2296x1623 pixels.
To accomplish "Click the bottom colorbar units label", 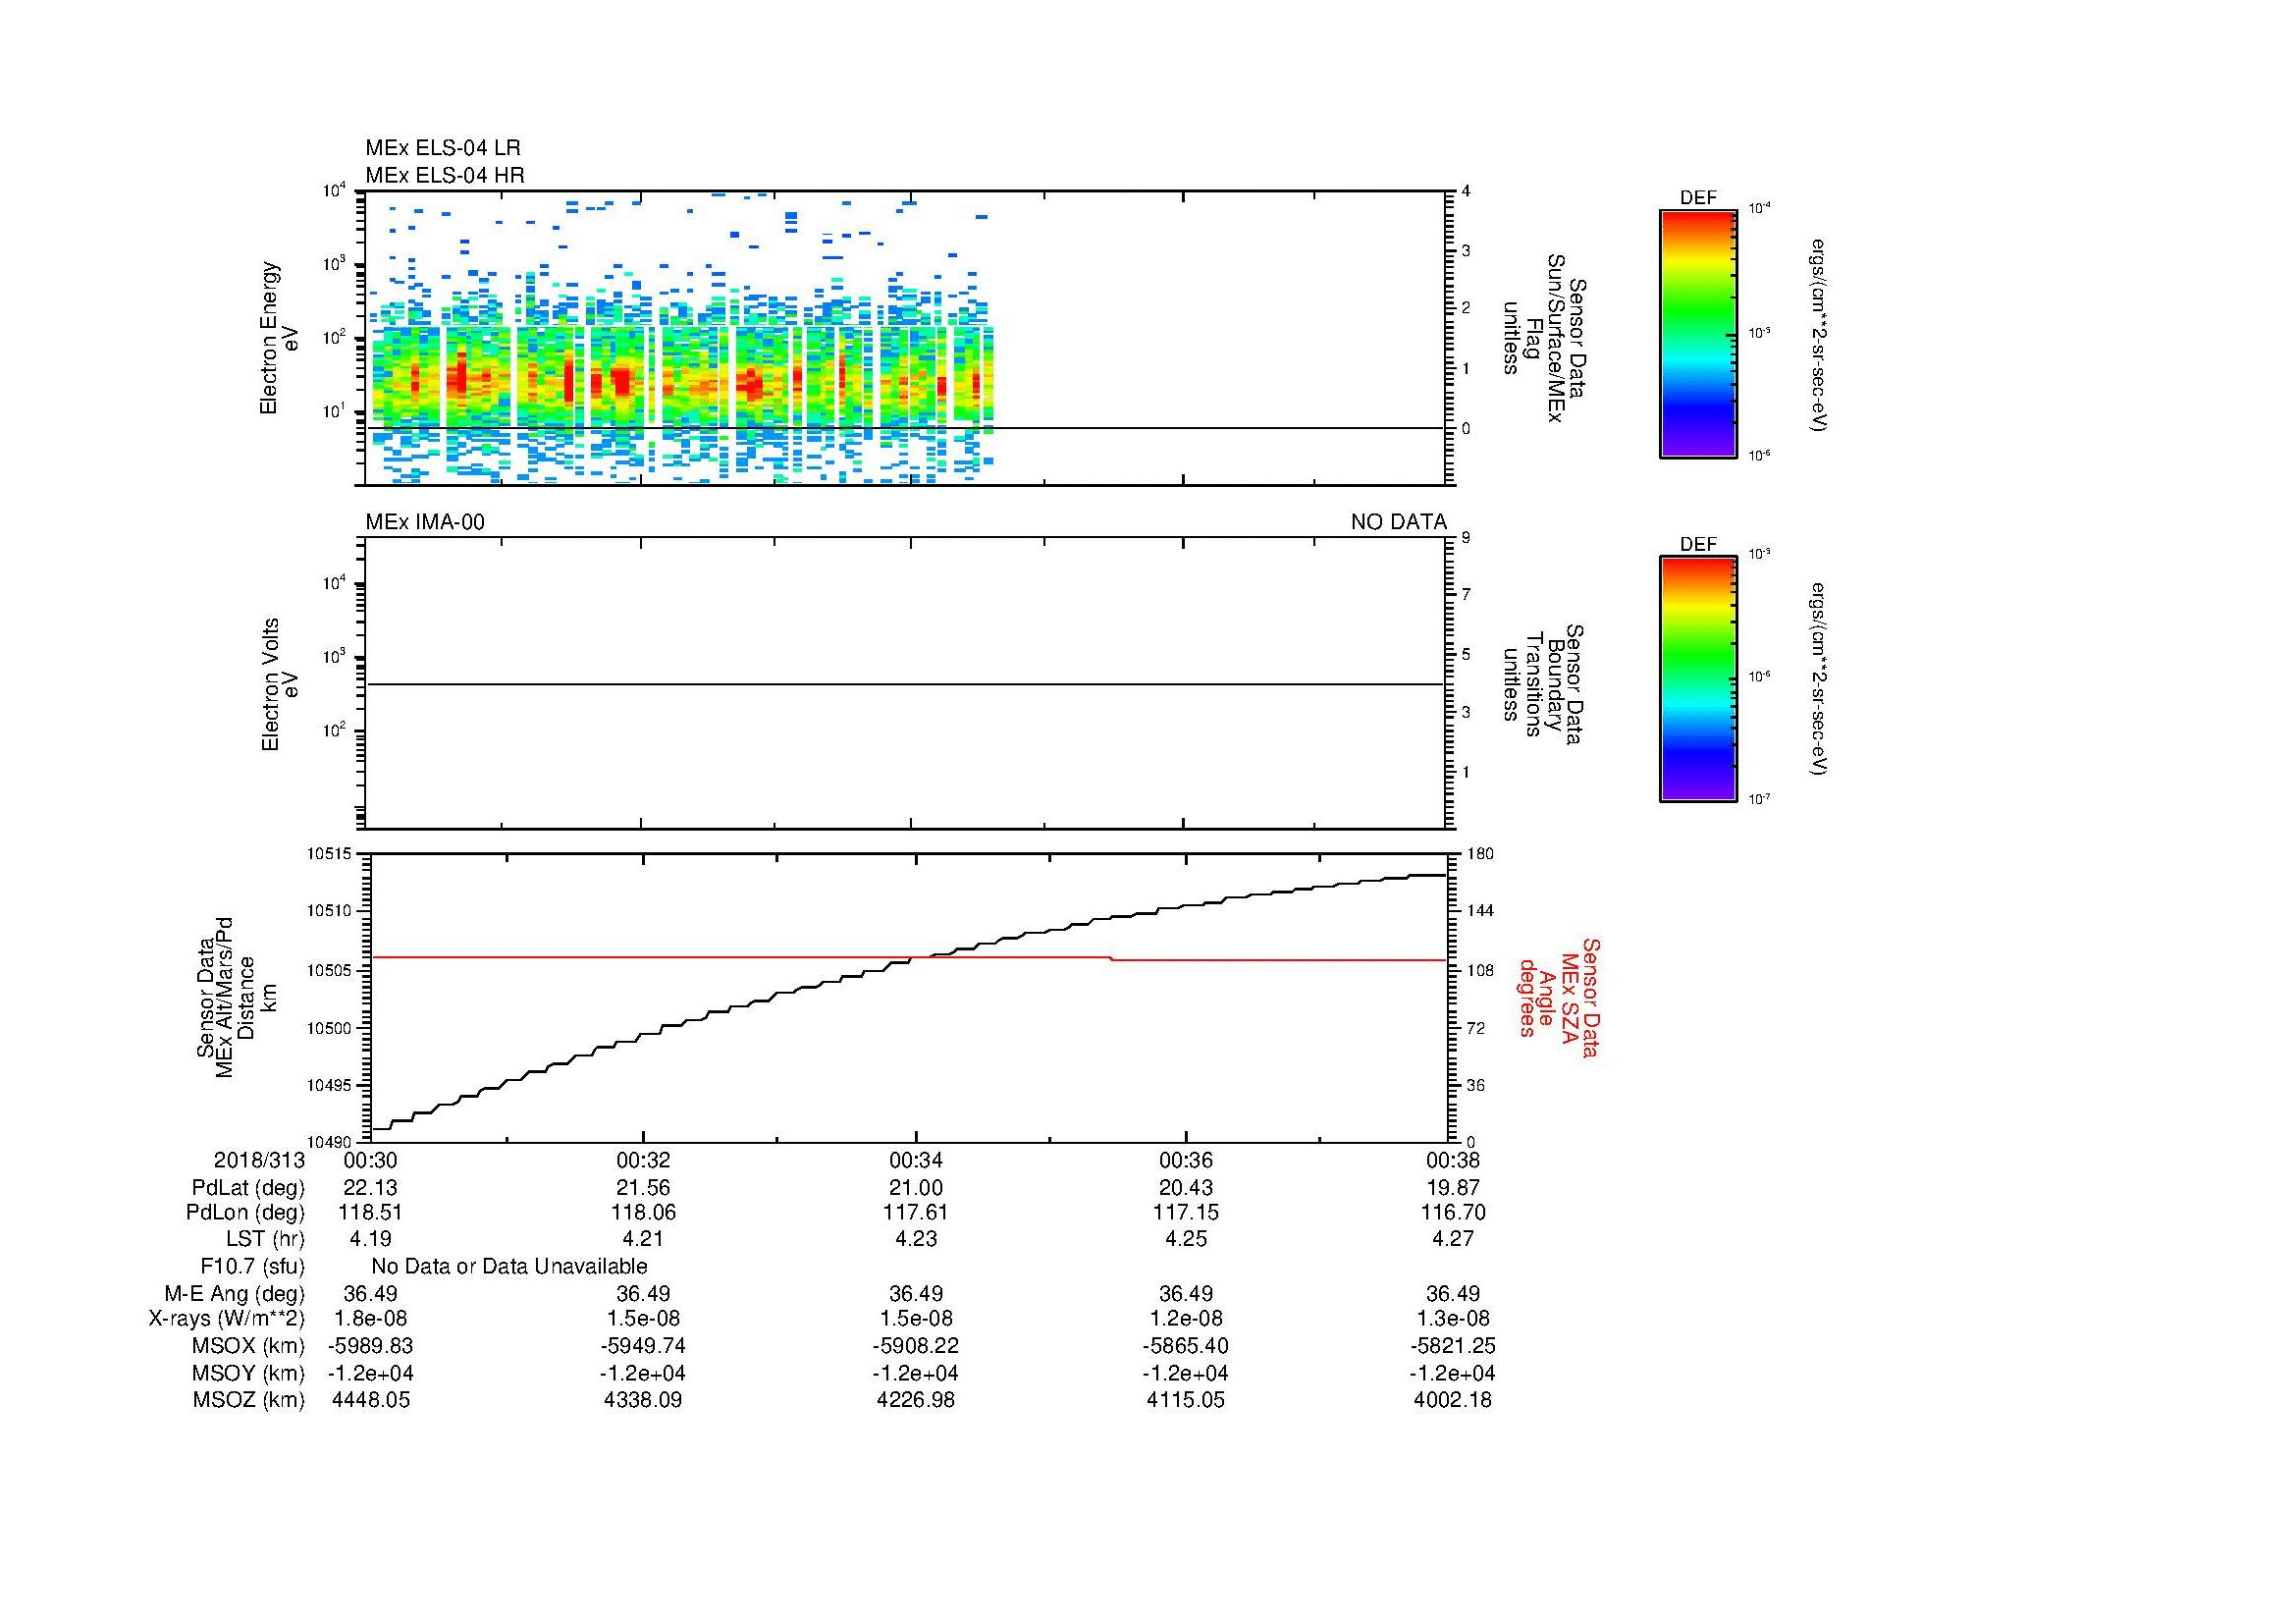I will [1820, 679].
